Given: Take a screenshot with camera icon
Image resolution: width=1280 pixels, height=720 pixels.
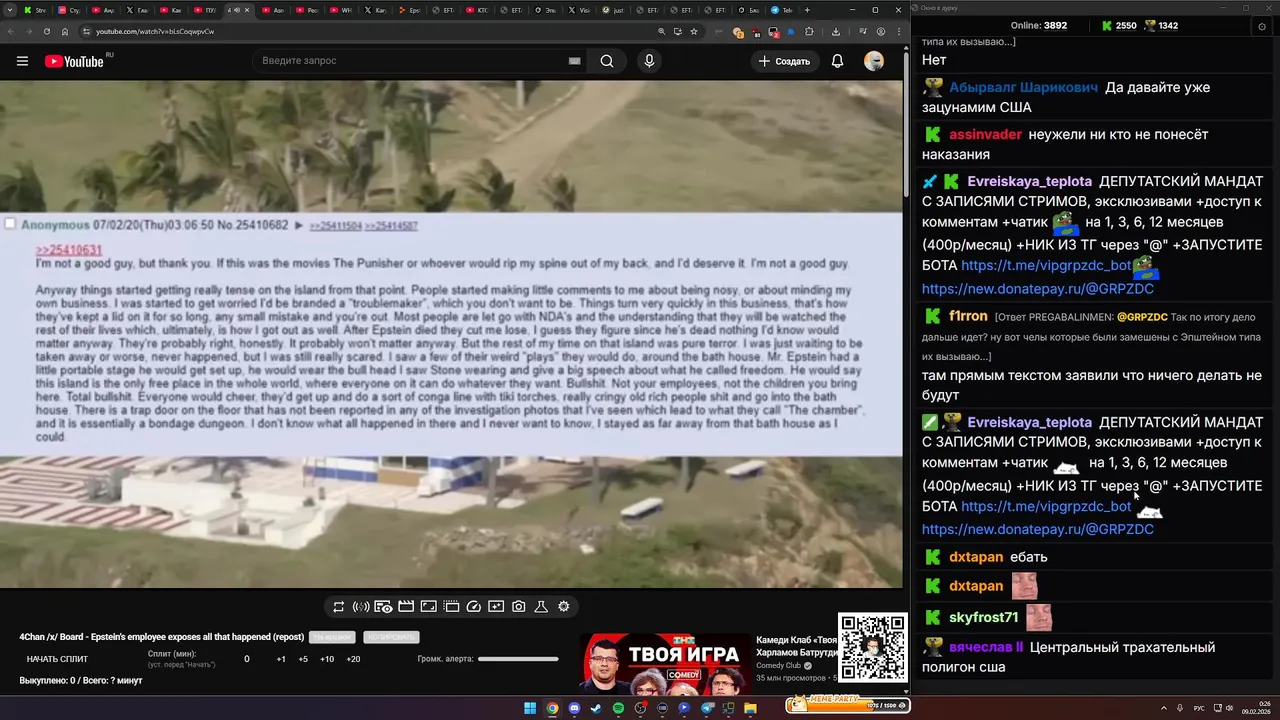Looking at the screenshot, I should pyautogui.click(x=519, y=607).
